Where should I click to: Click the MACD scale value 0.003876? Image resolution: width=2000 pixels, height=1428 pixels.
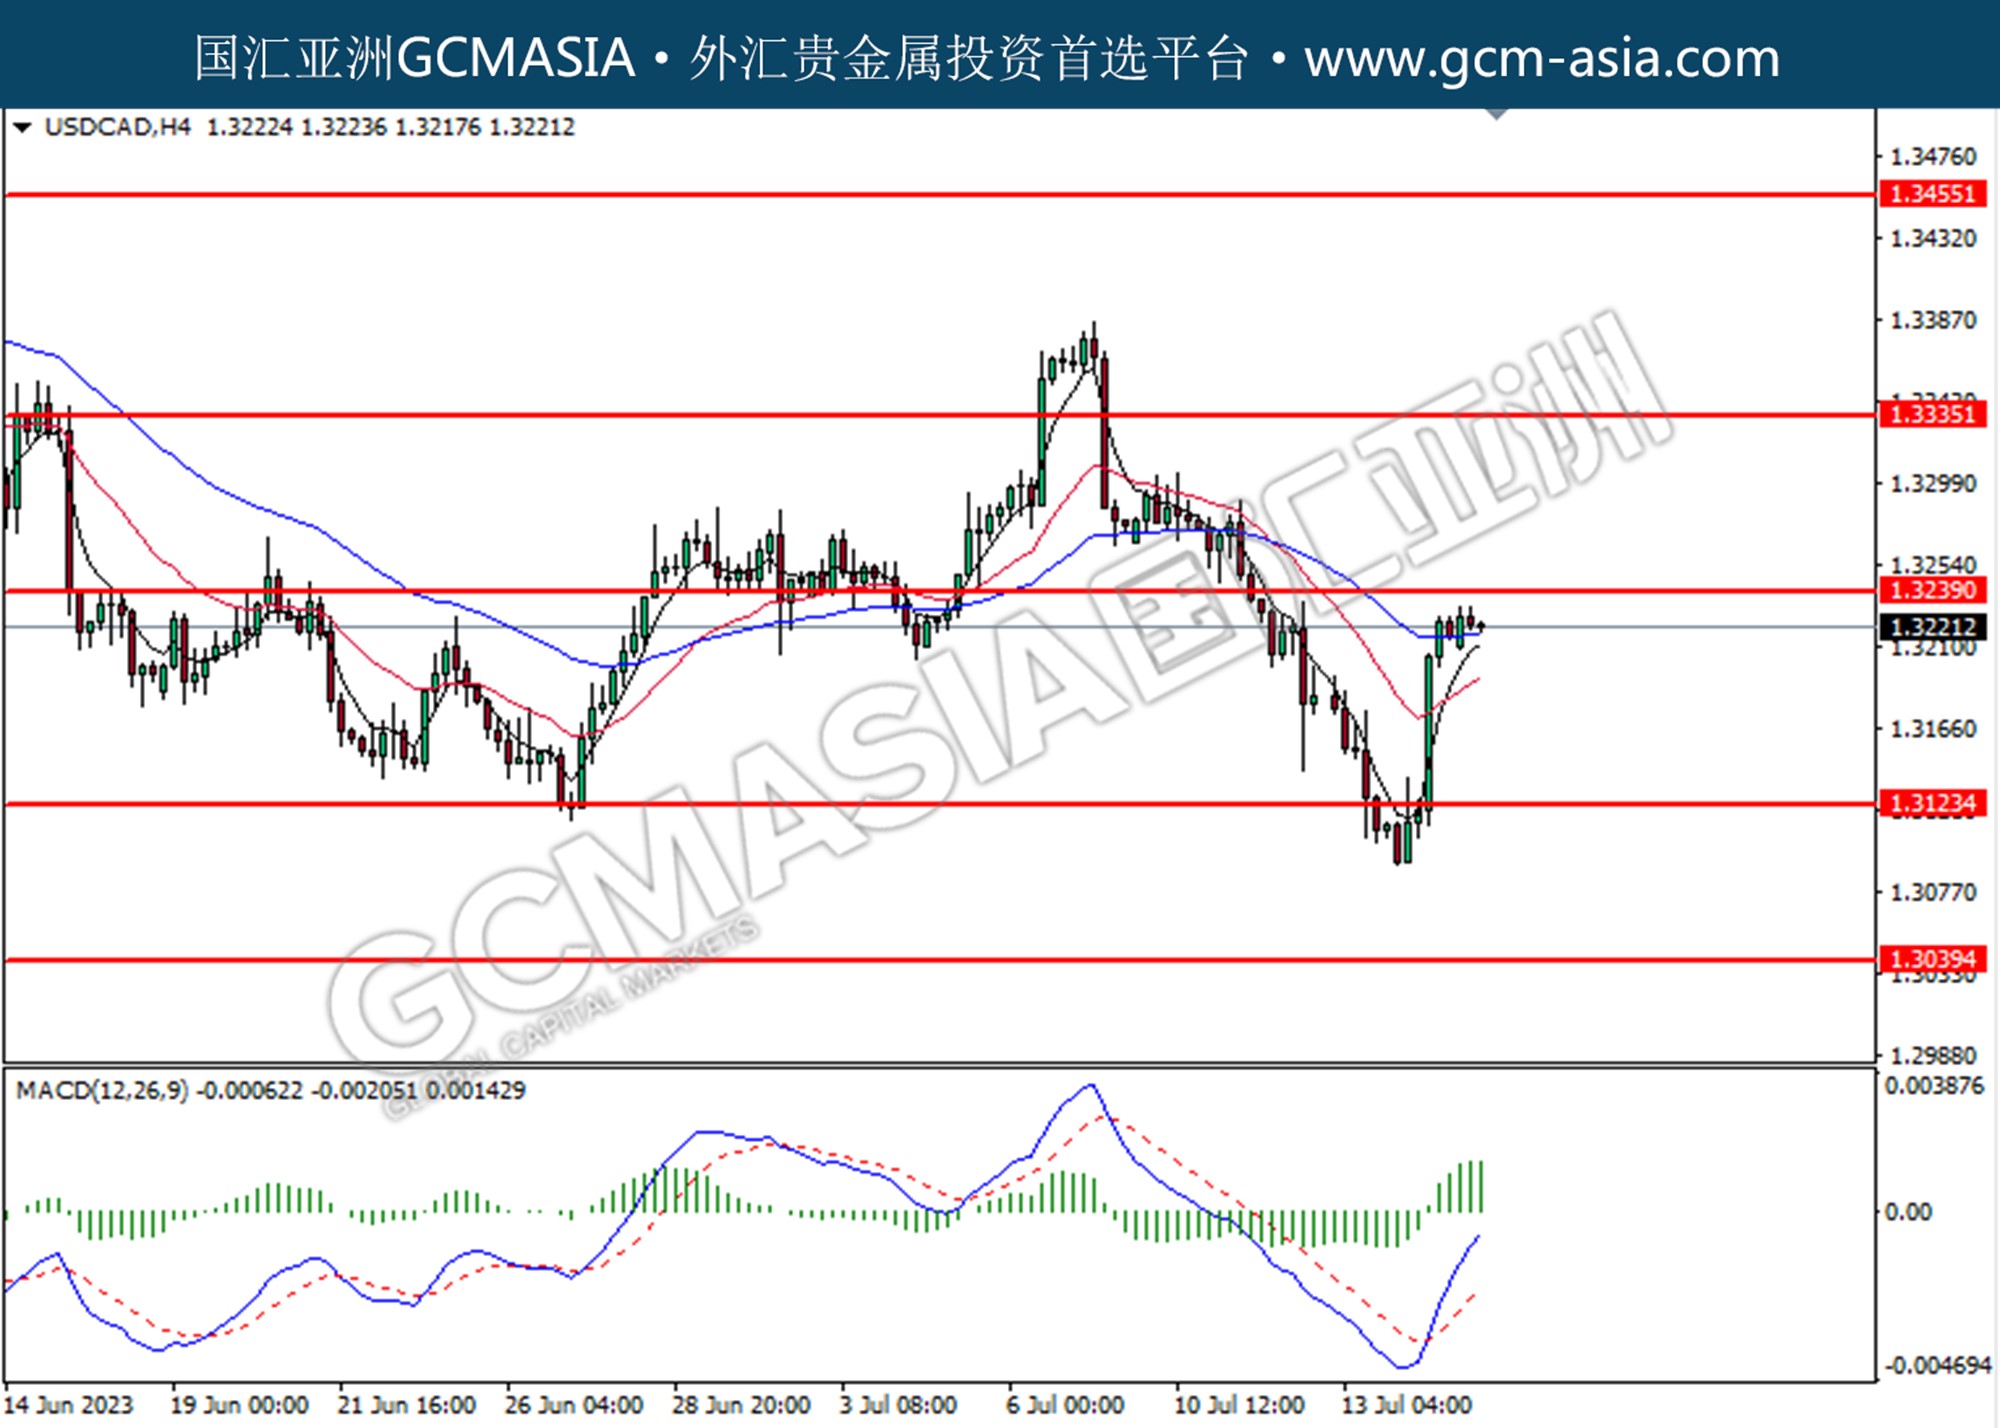[1934, 1086]
